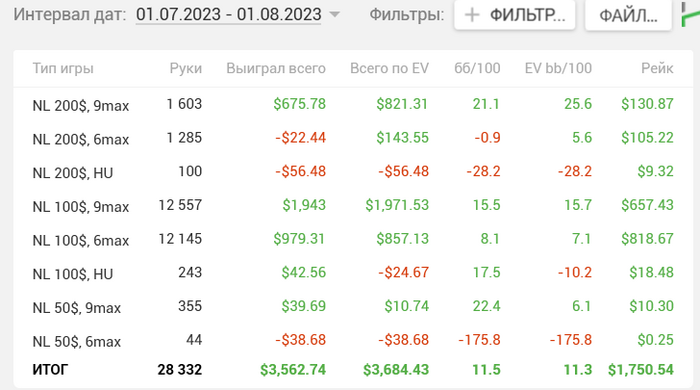
Task: Click the -0.9 bb/100 value
Action: click(487, 138)
